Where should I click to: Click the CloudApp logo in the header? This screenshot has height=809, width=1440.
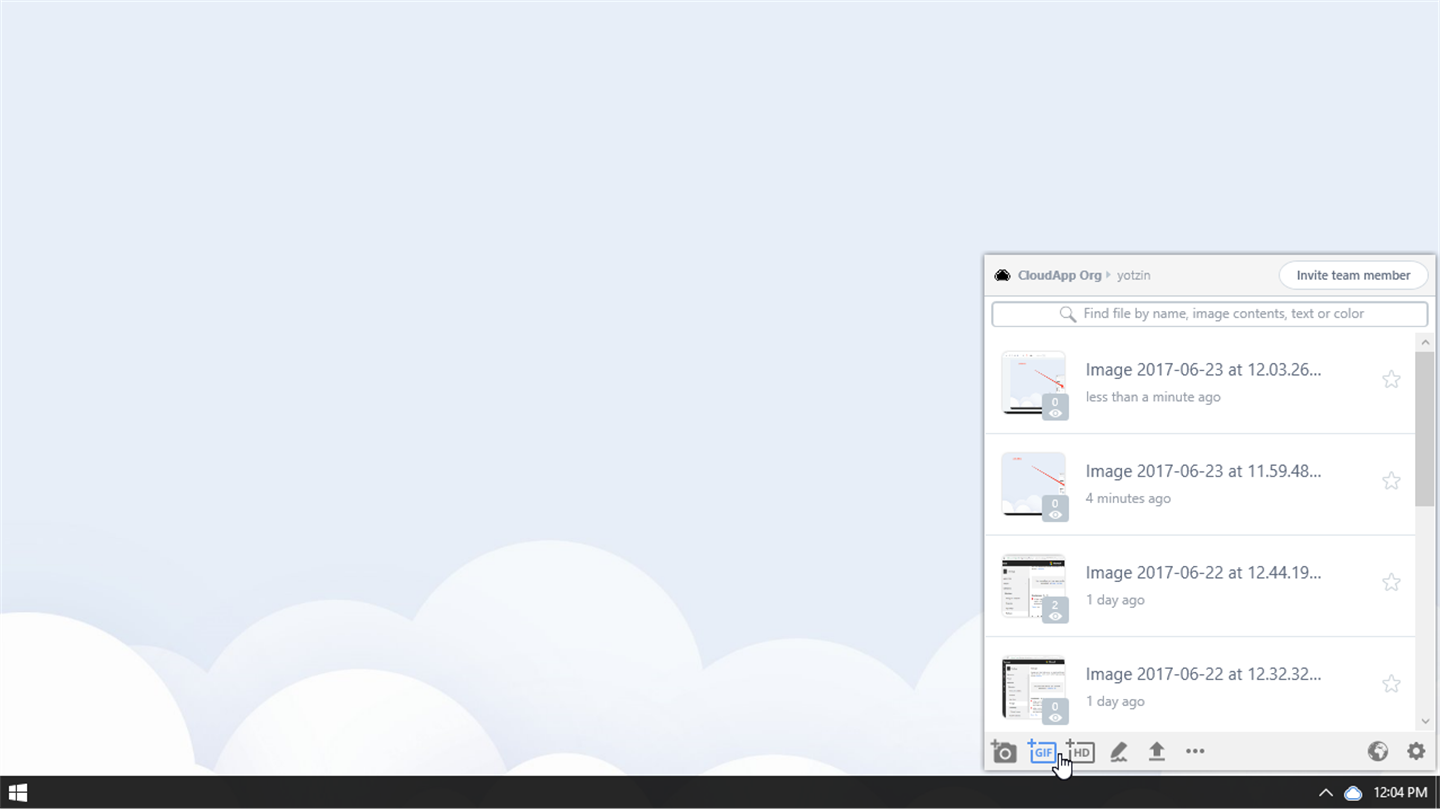point(1002,275)
